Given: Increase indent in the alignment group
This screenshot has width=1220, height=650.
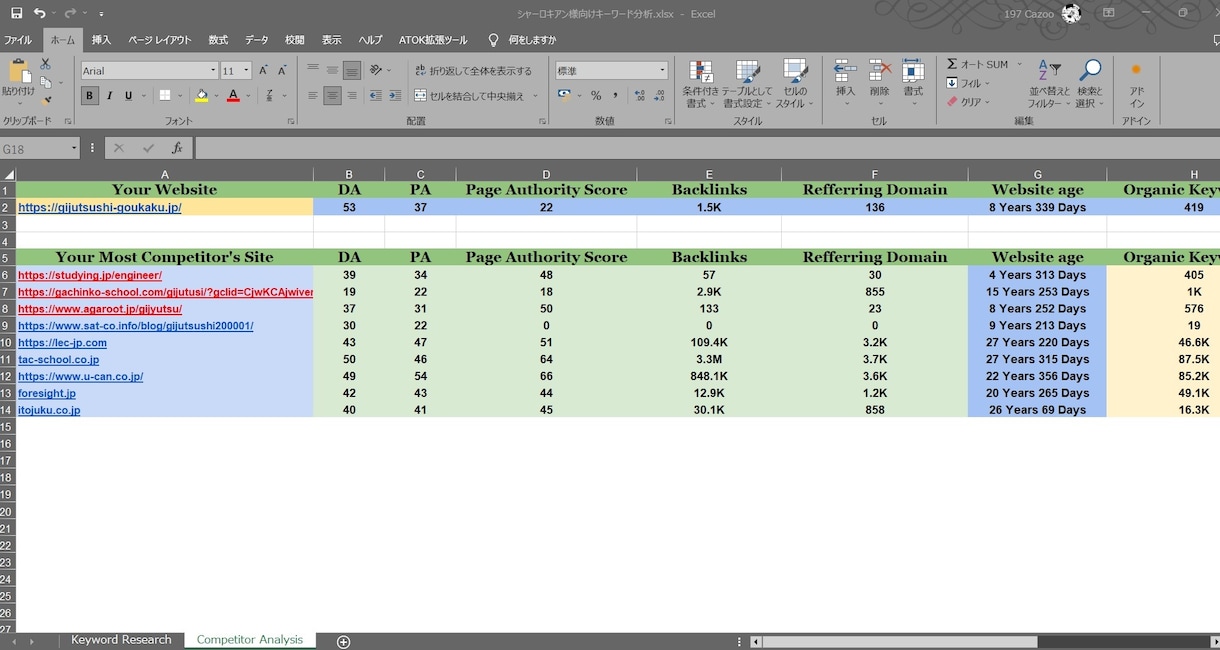Looking at the screenshot, I should coord(396,96).
